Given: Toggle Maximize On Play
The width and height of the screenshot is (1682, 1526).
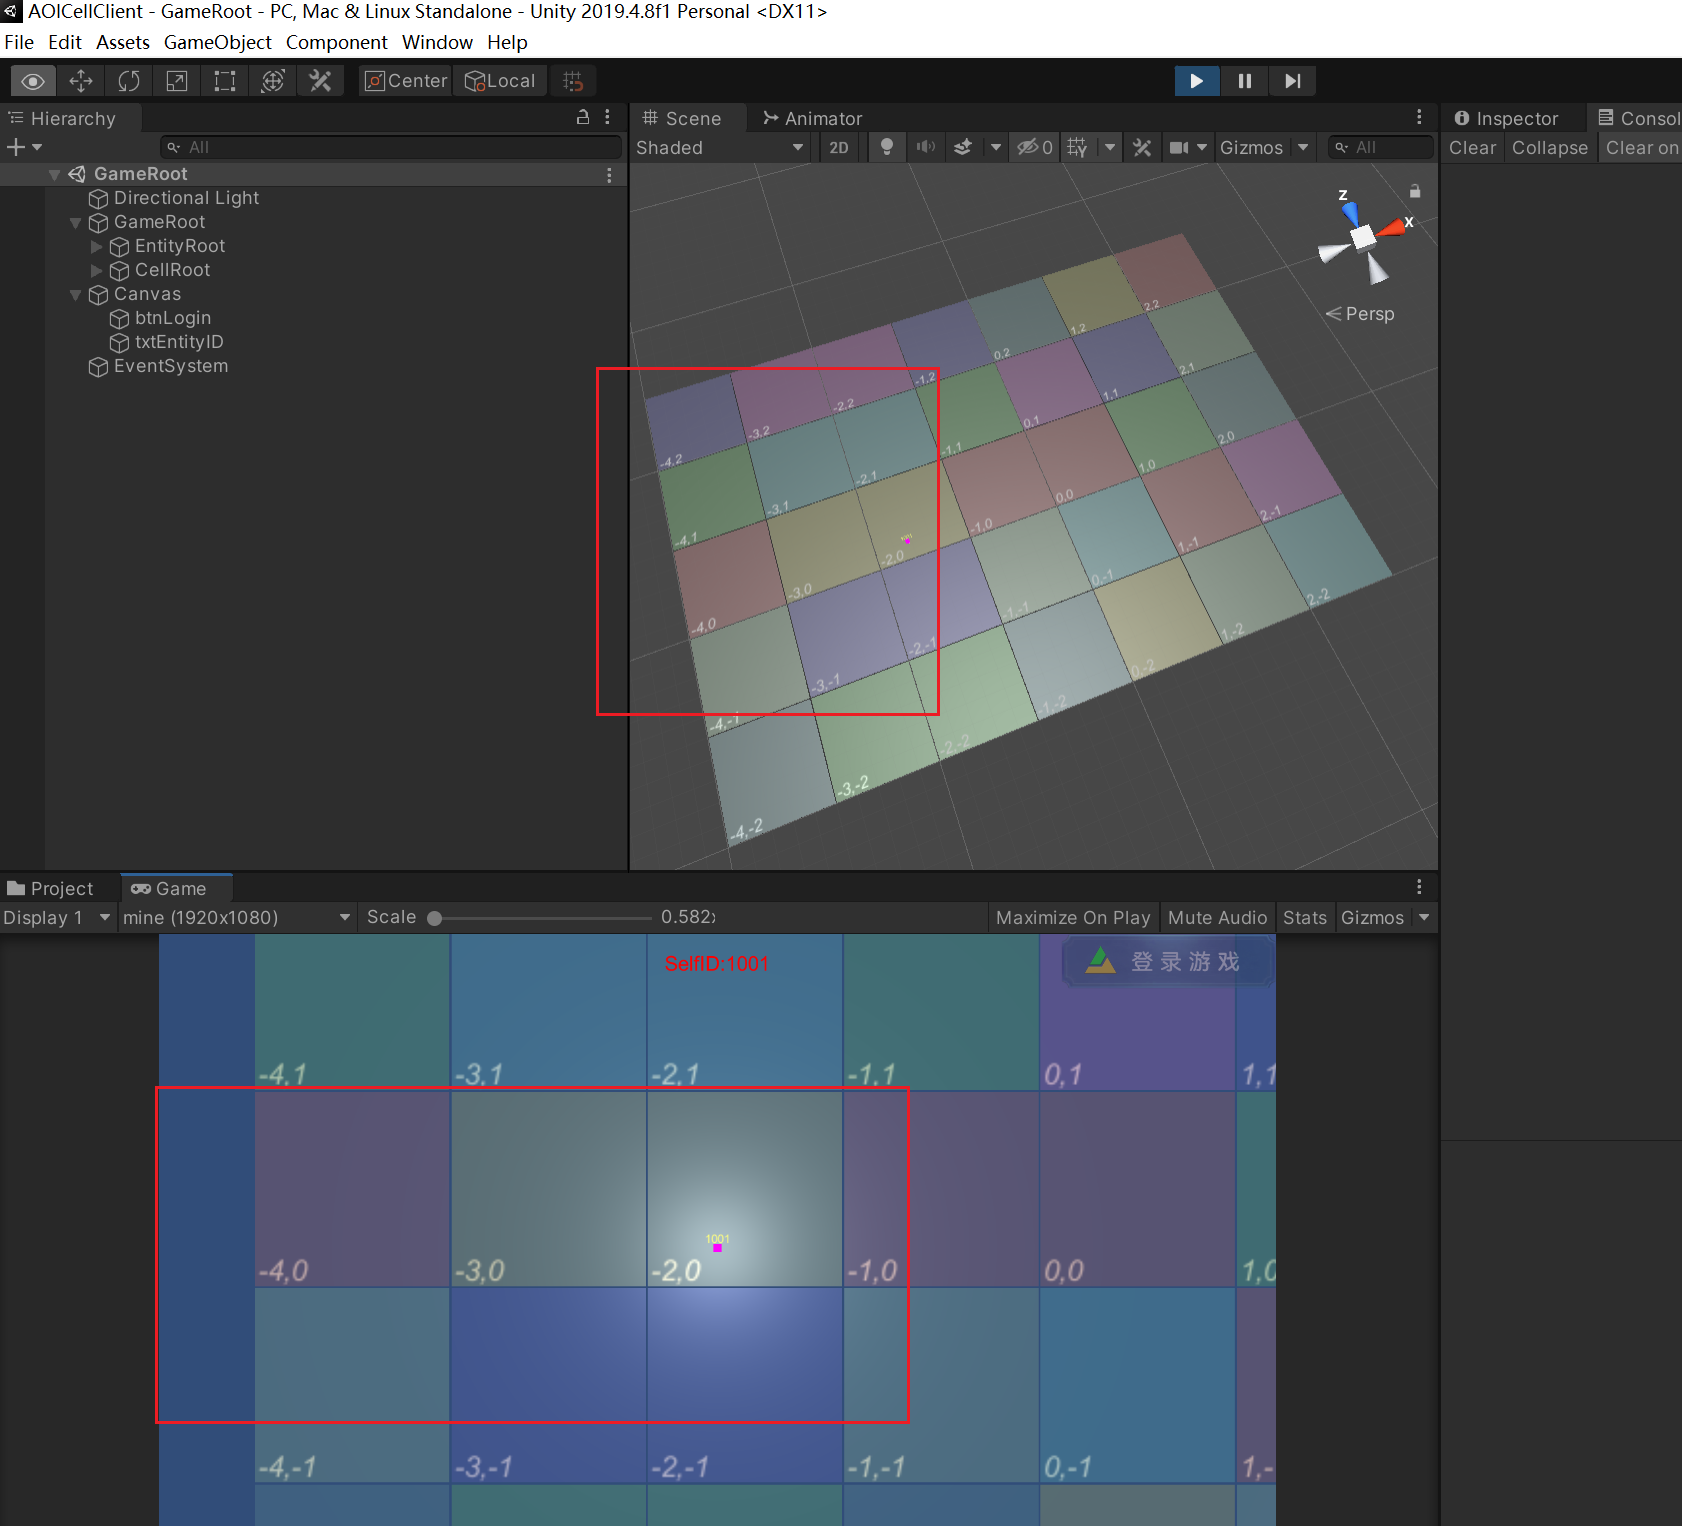Looking at the screenshot, I should pyautogui.click(x=1073, y=917).
